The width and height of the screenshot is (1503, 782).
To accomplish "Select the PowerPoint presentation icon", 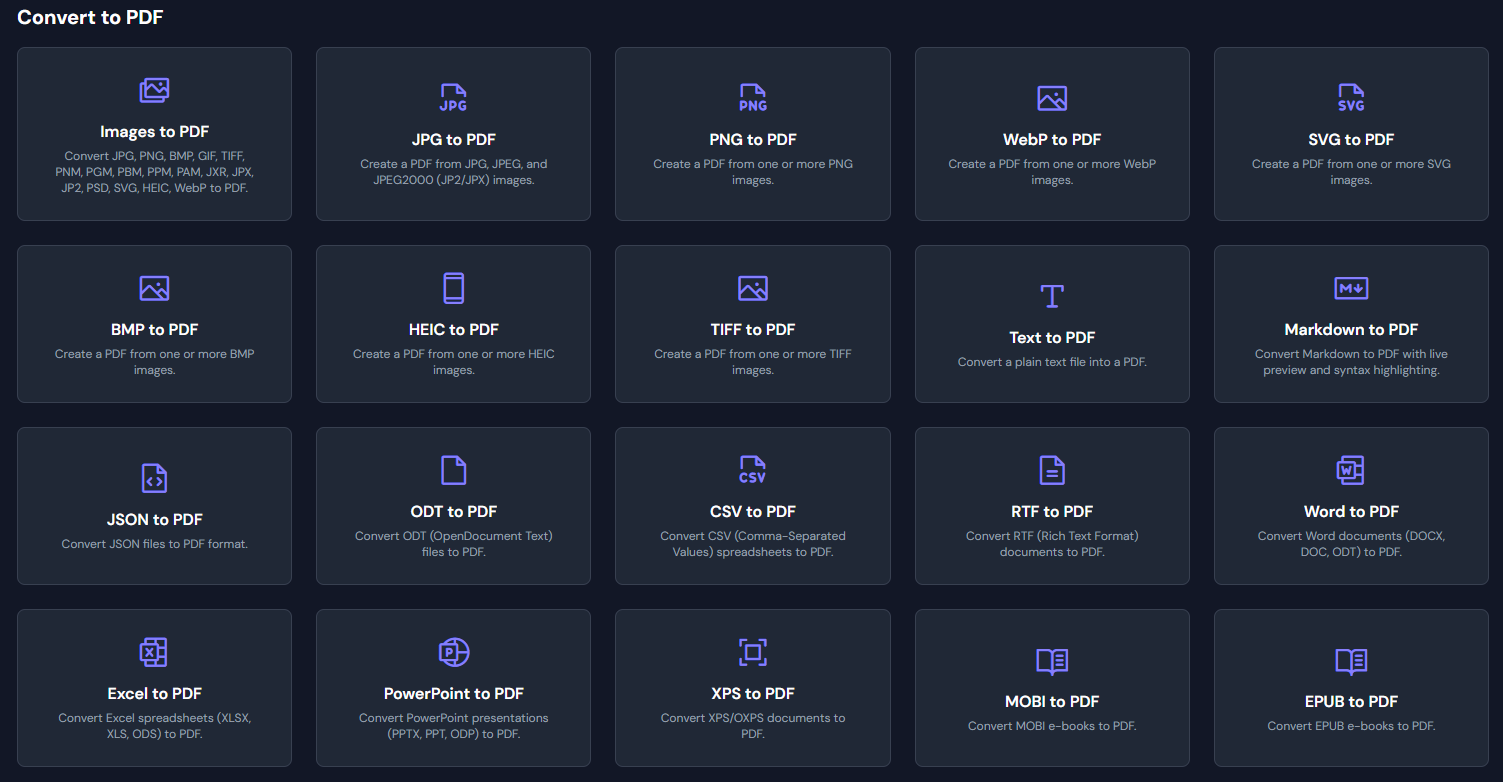I will [x=453, y=652].
